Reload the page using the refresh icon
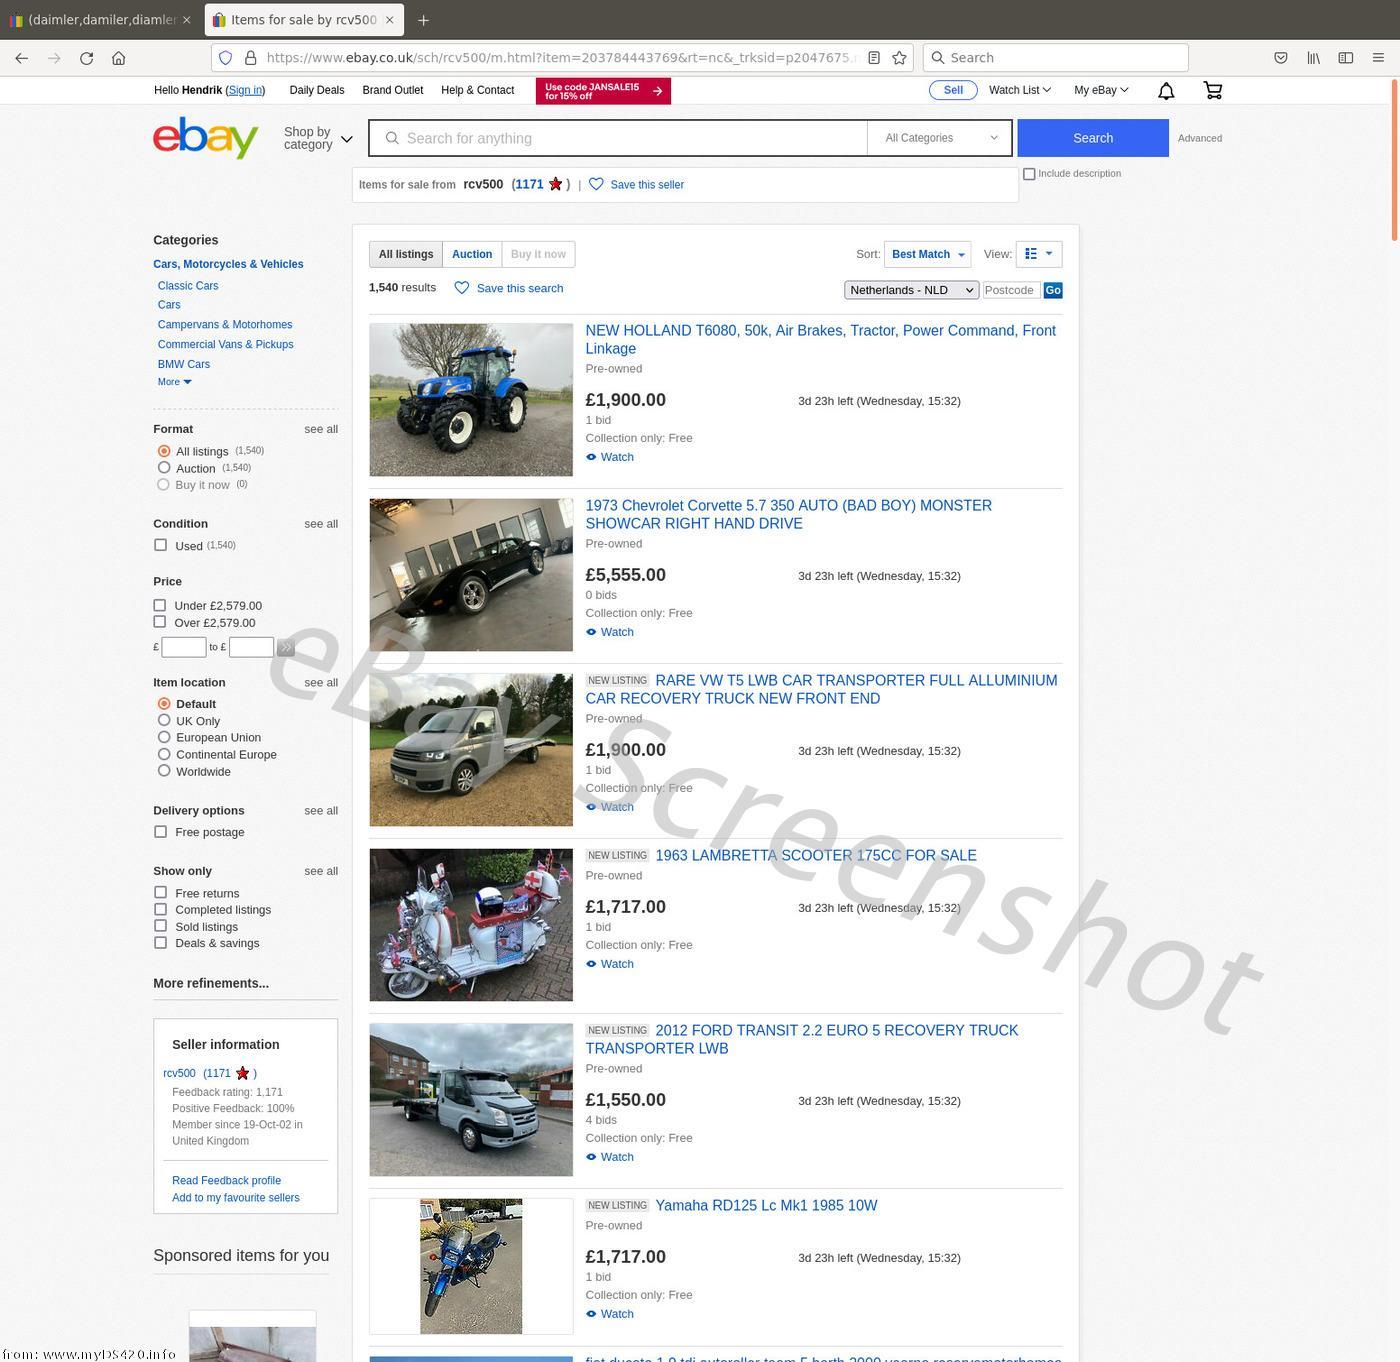This screenshot has width=1400, height=1362. click(87, 58)
